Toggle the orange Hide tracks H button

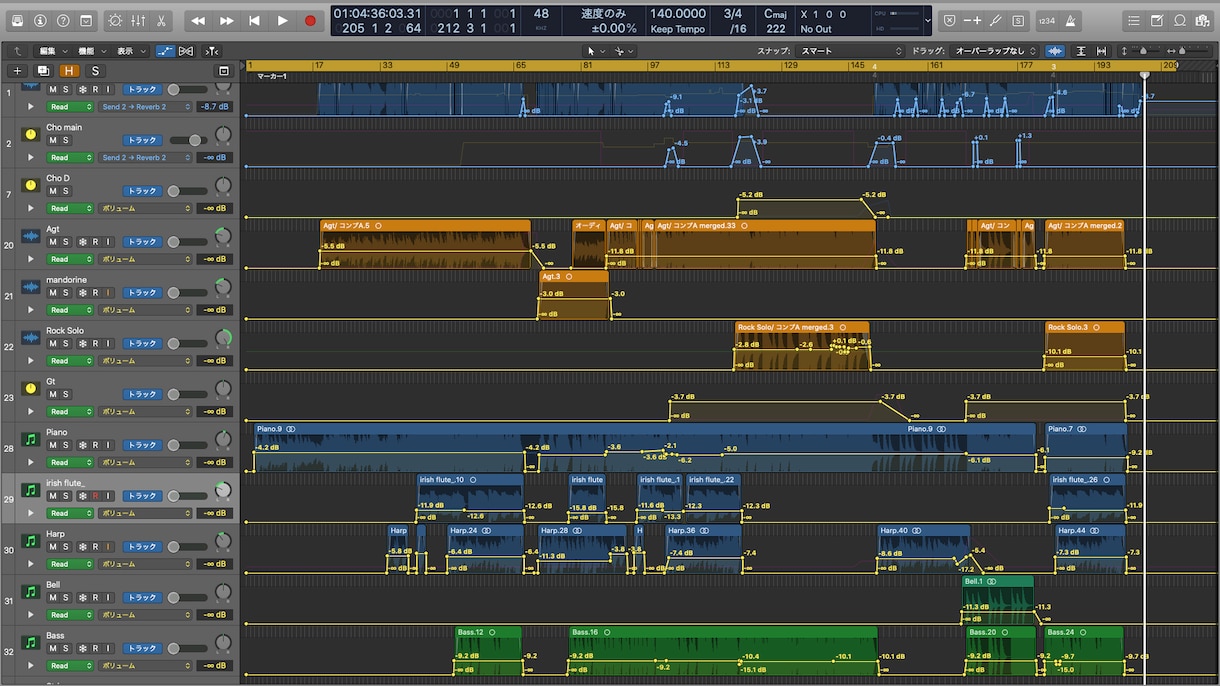[69, 70]
